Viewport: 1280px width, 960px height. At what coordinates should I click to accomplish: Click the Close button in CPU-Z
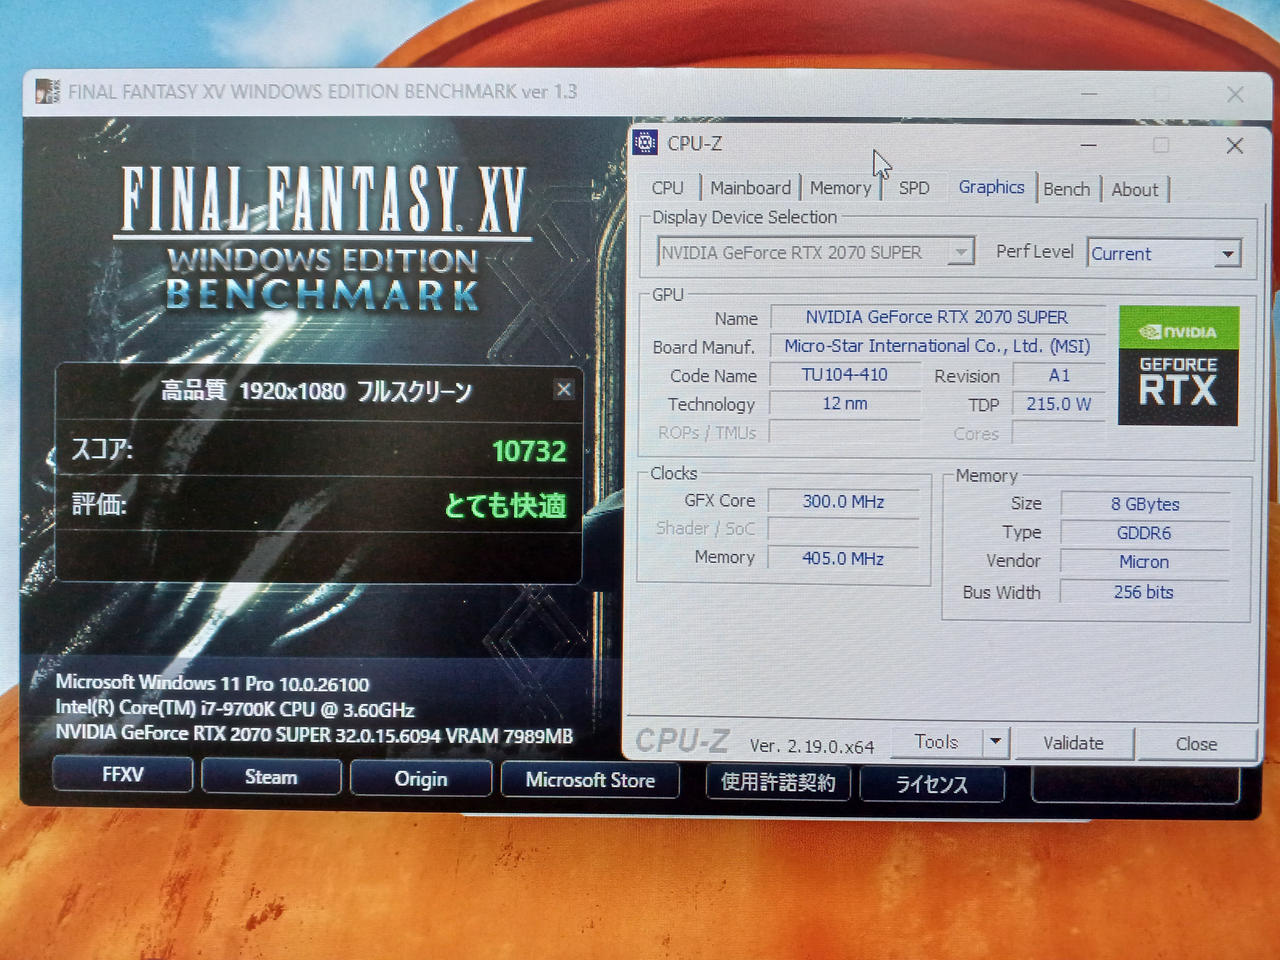(1196, 744)
